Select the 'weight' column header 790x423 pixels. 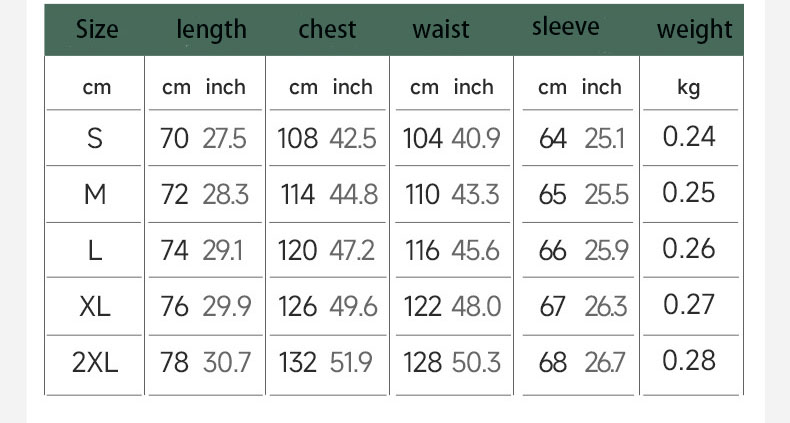pos(695,30)
